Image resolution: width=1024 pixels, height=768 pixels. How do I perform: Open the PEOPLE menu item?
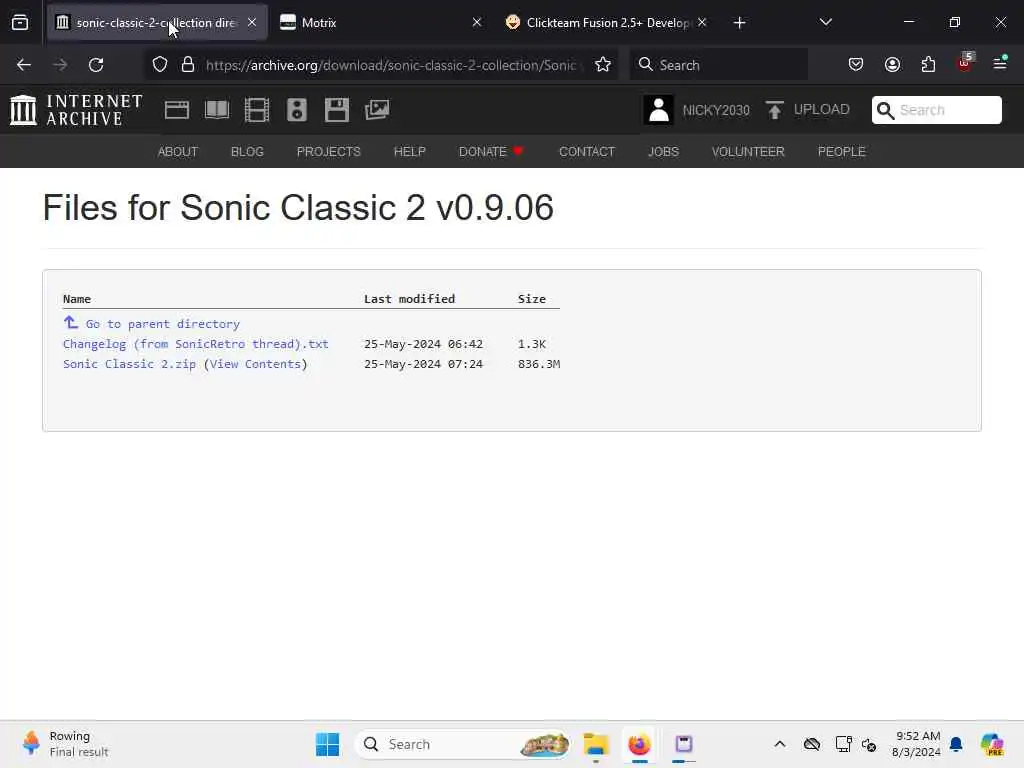pos(841,152)
